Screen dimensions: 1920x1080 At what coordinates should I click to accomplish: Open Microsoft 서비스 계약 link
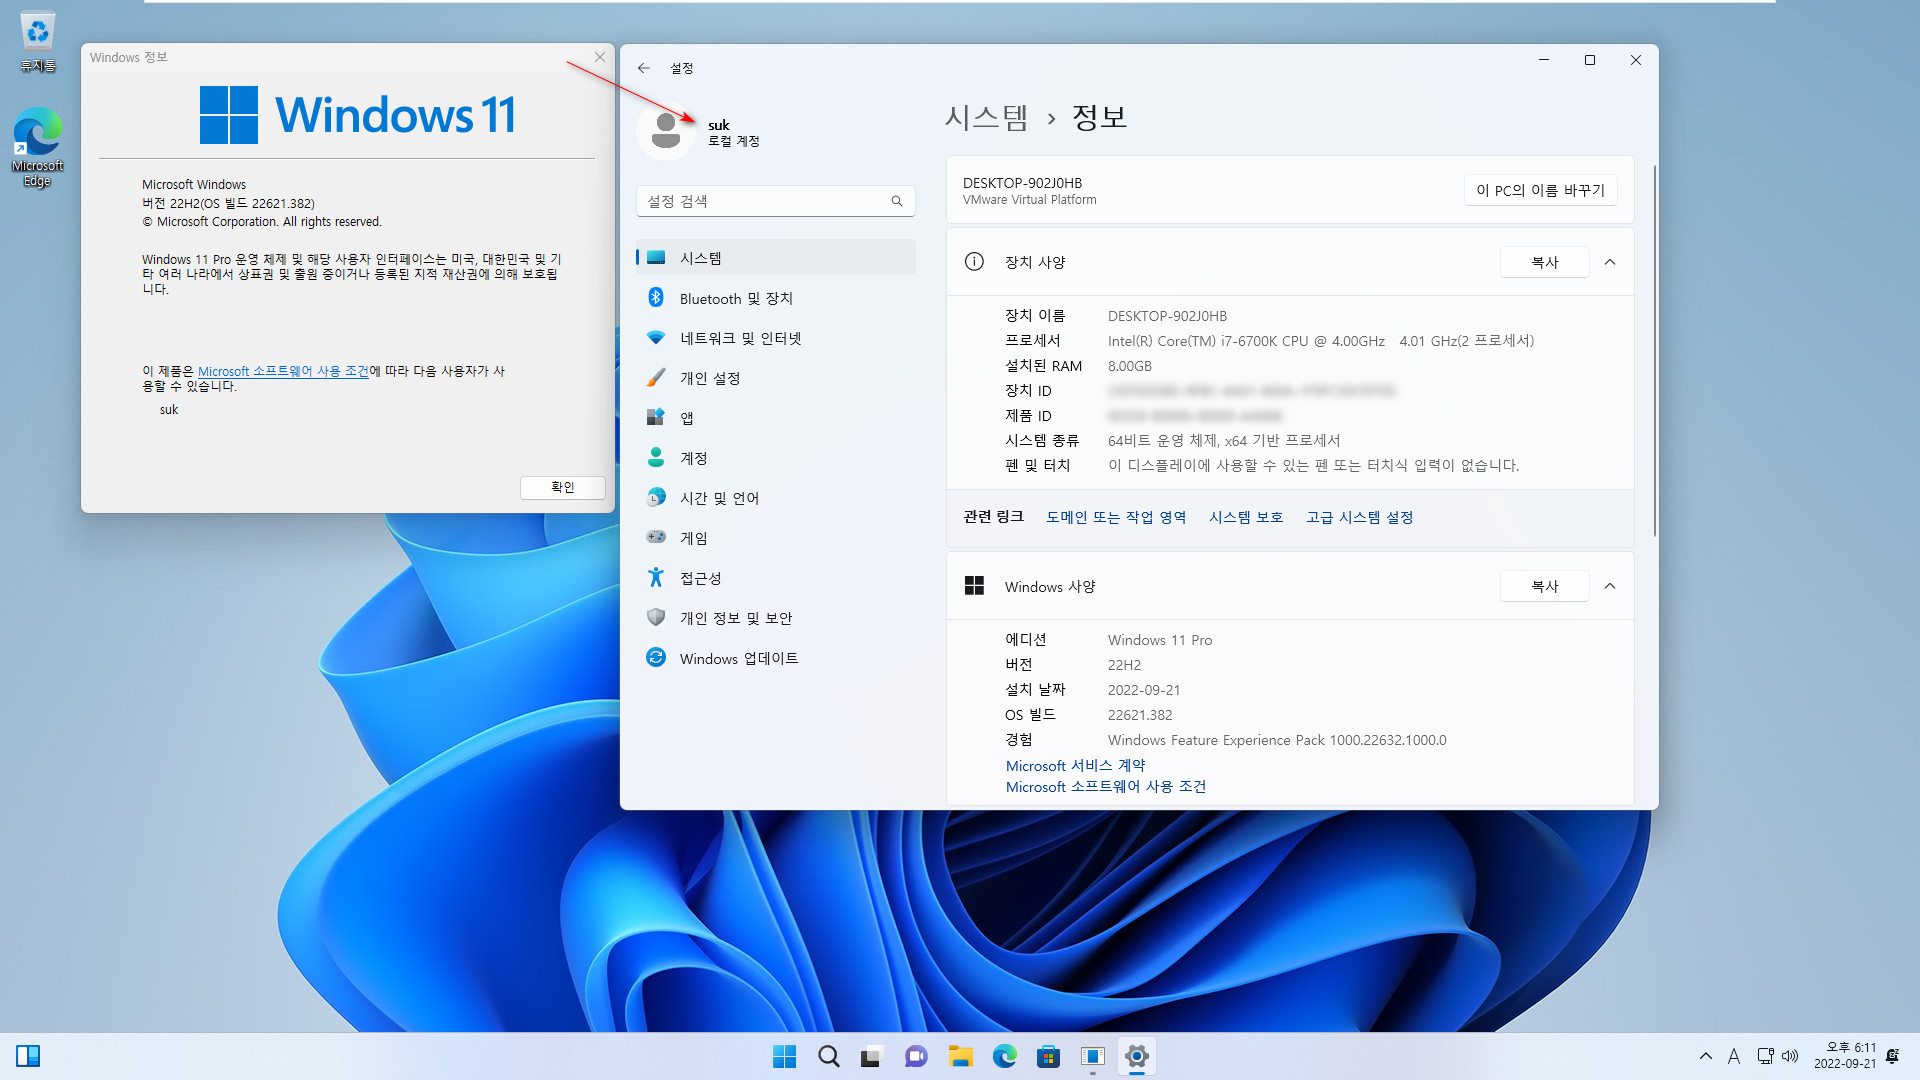[1075, 765]
